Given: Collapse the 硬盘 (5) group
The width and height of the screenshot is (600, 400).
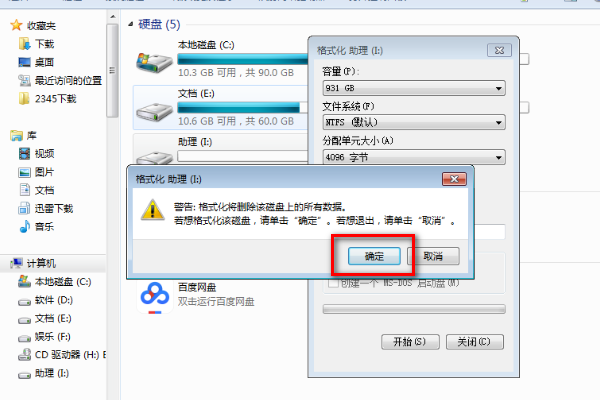Looking at the screenshot, I should 131,24.
